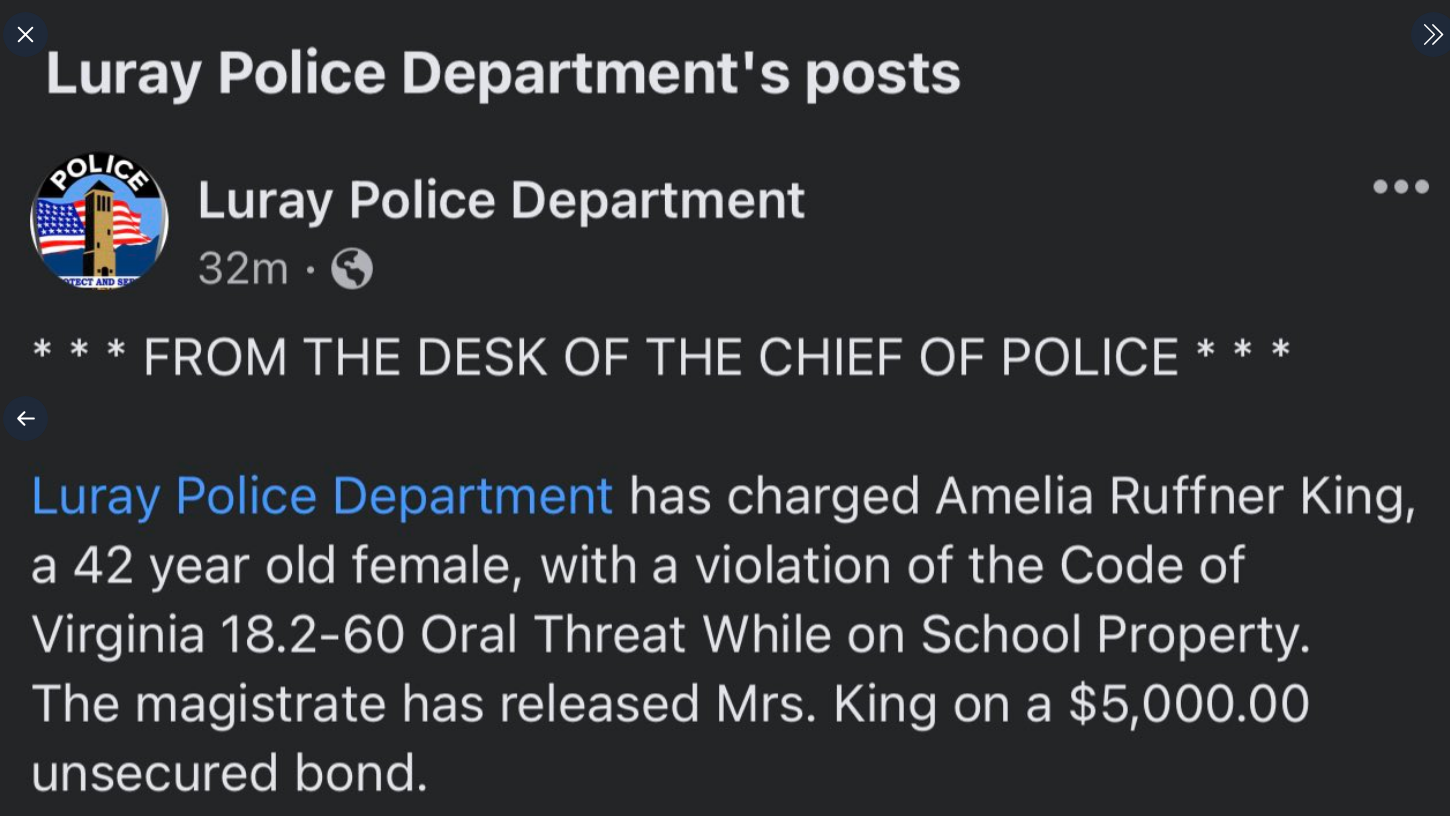Viewport: 1450px width, 816px height.
Task: Click the $5,000.00 bond amount
Action: (1189, 704)
